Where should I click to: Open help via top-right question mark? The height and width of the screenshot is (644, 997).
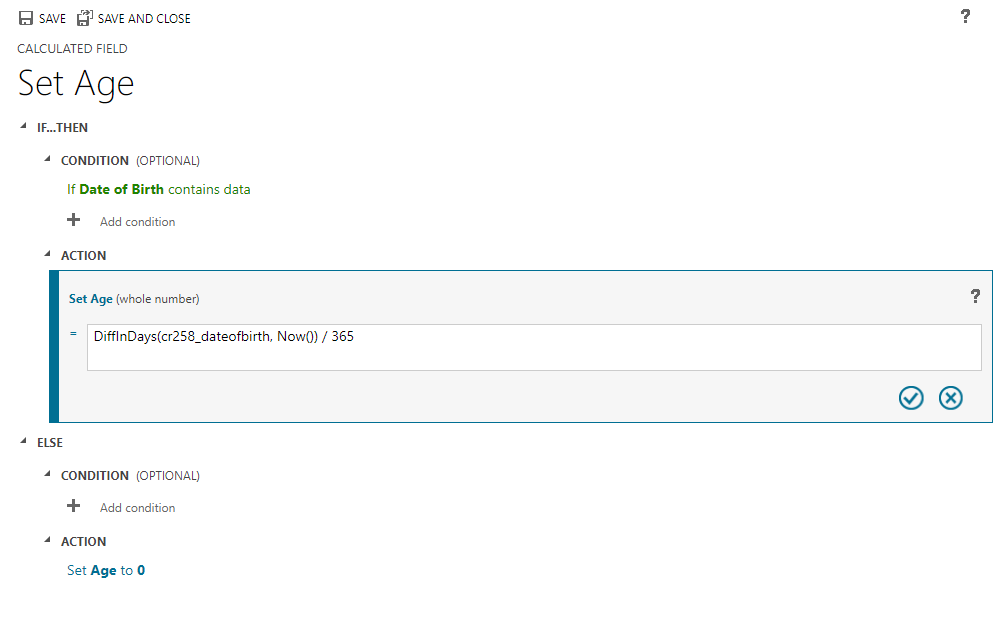tap(964, 16)
